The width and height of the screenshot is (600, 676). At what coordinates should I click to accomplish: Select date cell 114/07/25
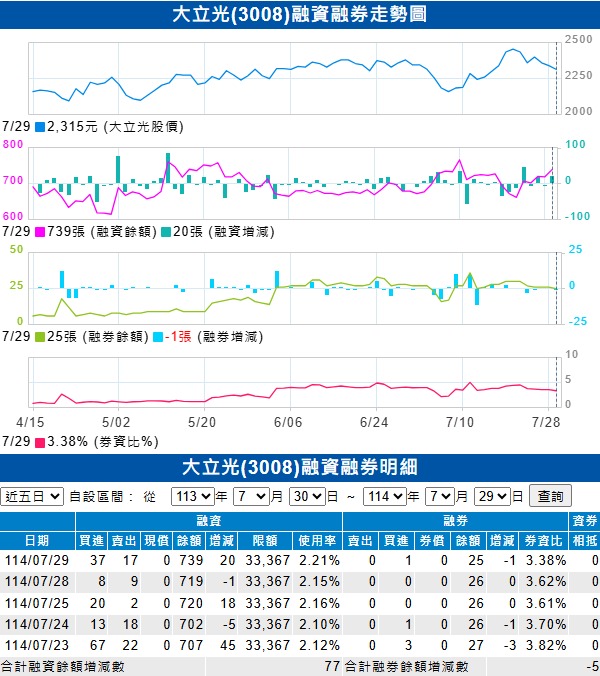pyautogui.click(x=37, y=603)
